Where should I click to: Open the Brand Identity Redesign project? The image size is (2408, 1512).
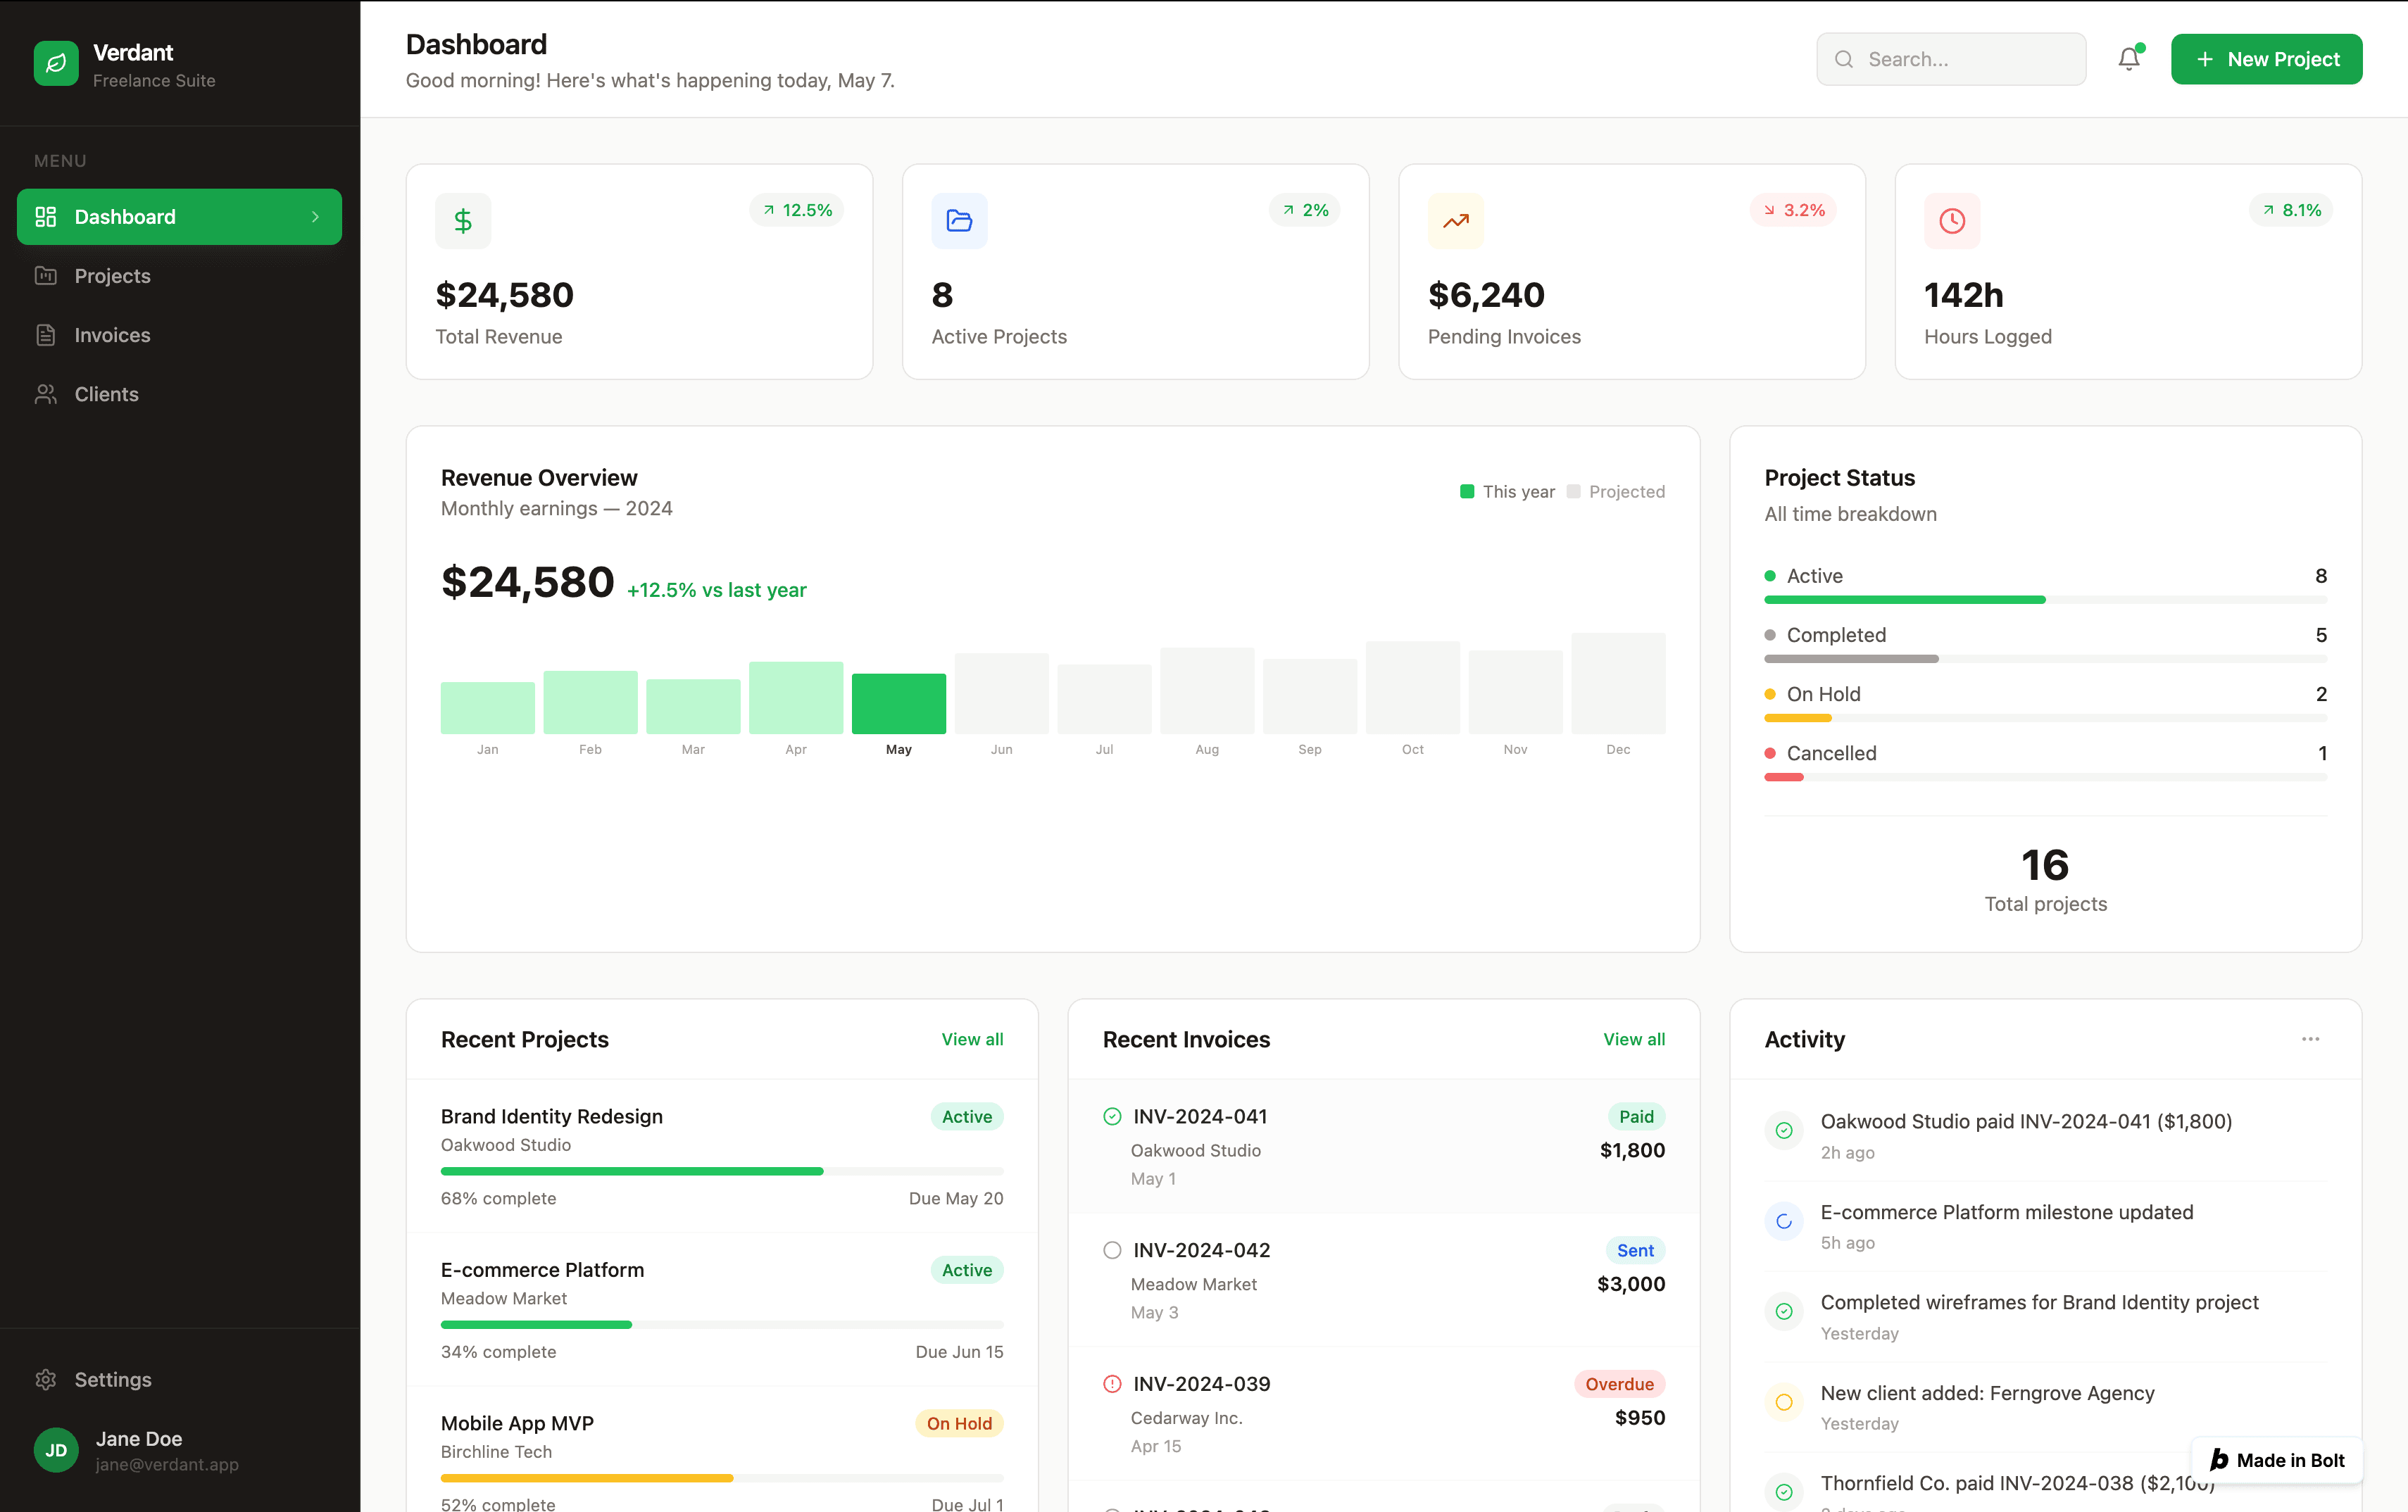point(722,1156)
